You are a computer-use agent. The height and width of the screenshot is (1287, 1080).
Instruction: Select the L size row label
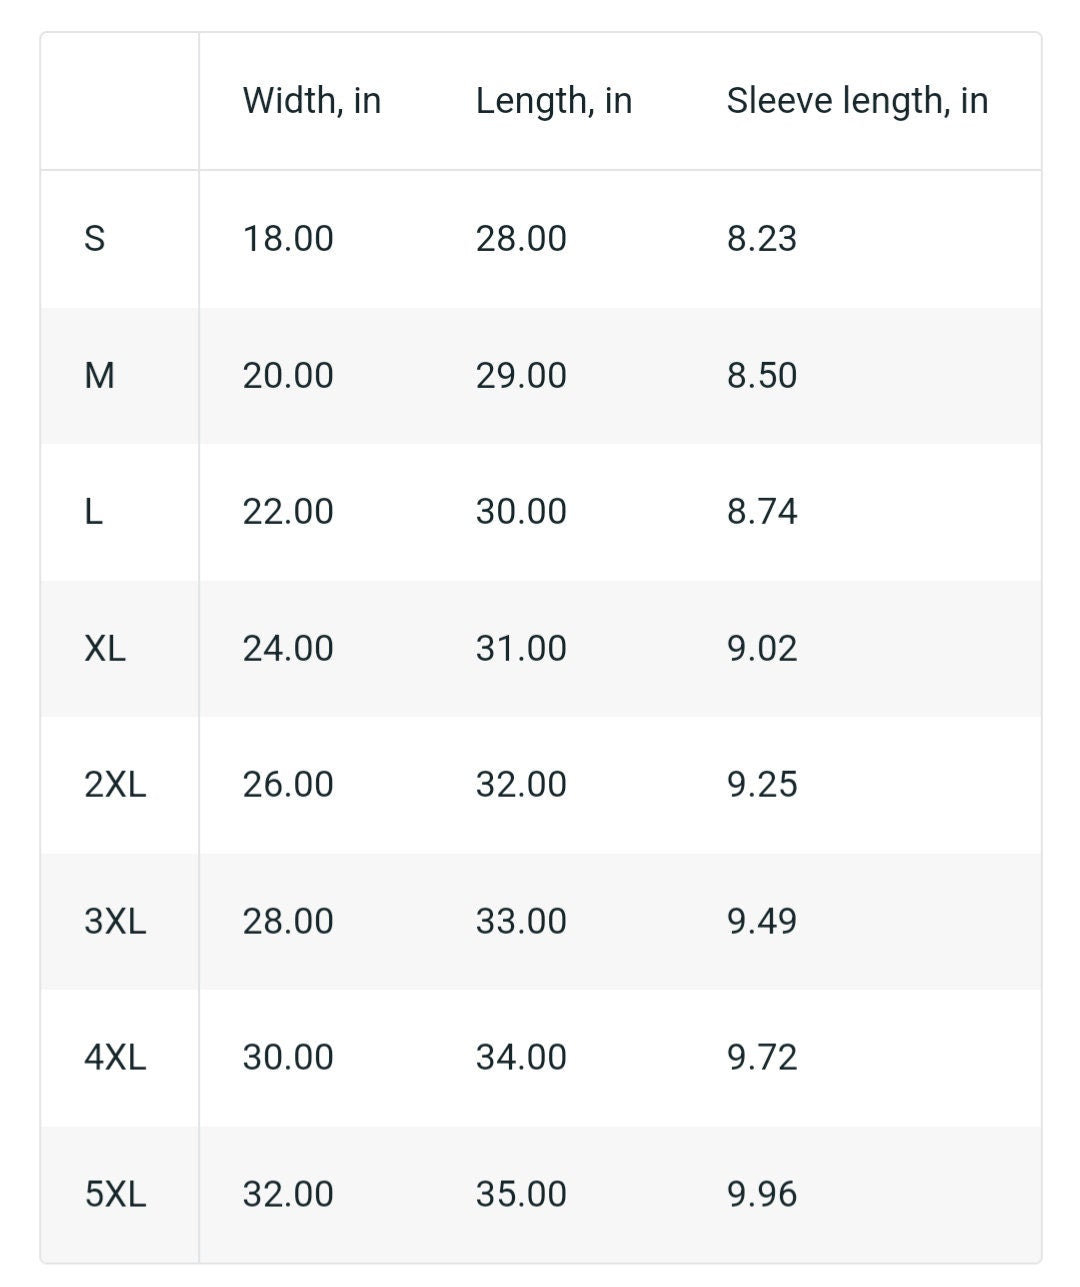point(94,511)
